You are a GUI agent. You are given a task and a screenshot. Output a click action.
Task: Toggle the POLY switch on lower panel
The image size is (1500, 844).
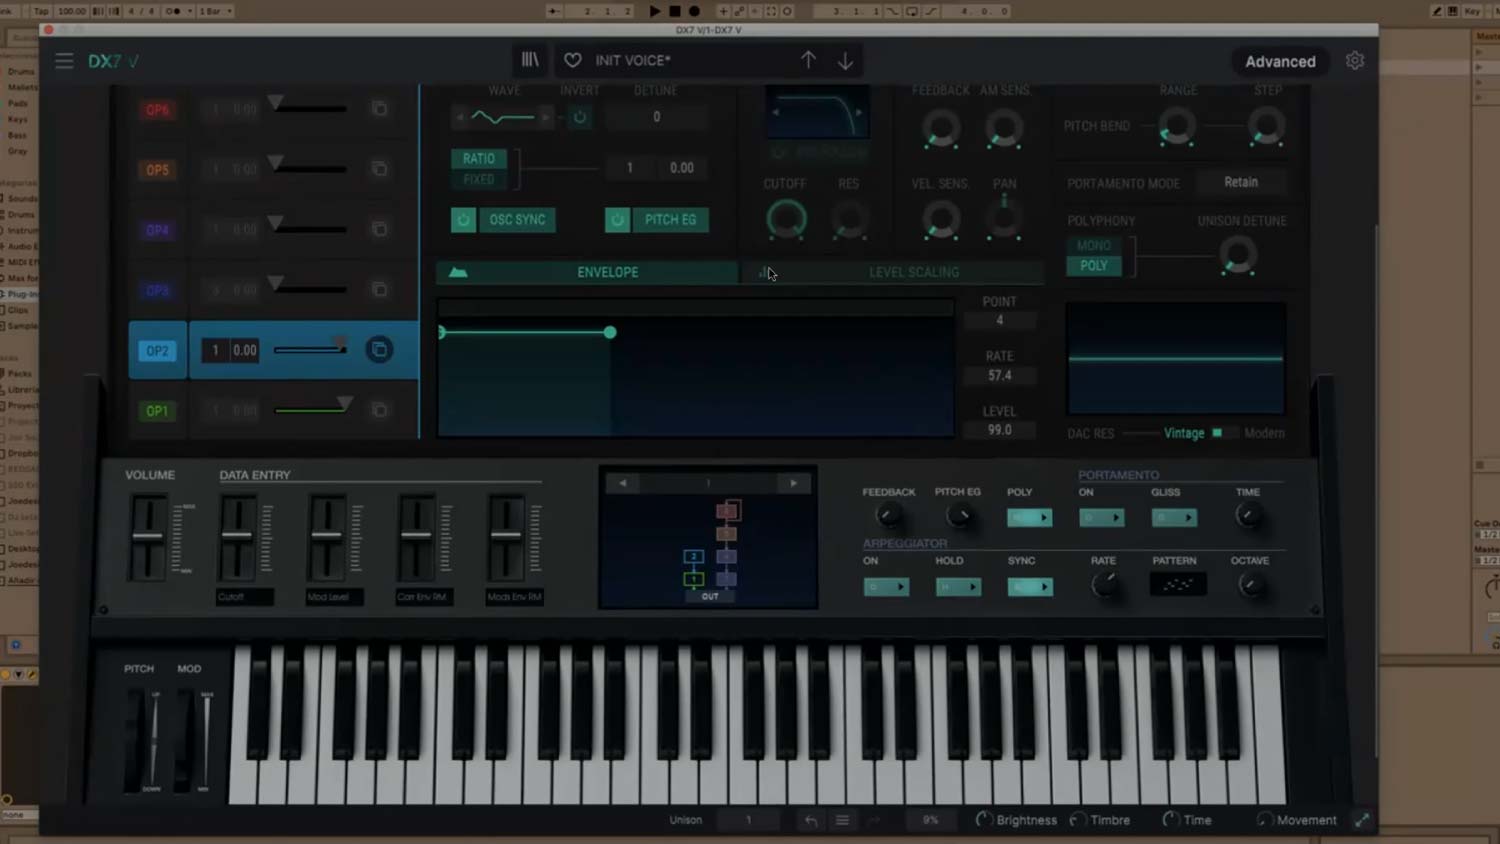tap(1029, 517)
